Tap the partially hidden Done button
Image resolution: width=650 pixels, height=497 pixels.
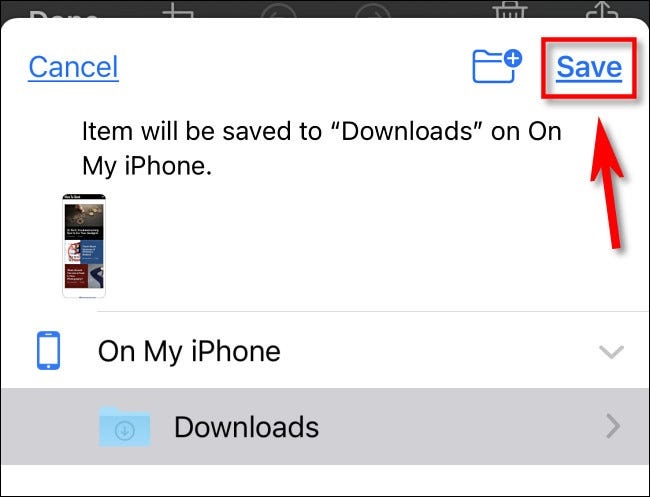pyautogui.click(x=63, y=16)
